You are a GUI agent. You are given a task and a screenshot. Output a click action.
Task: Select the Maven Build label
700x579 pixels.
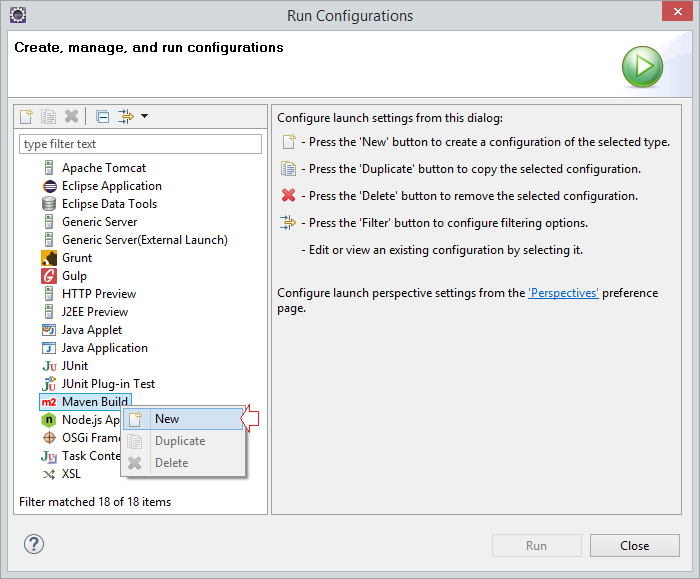95,402
